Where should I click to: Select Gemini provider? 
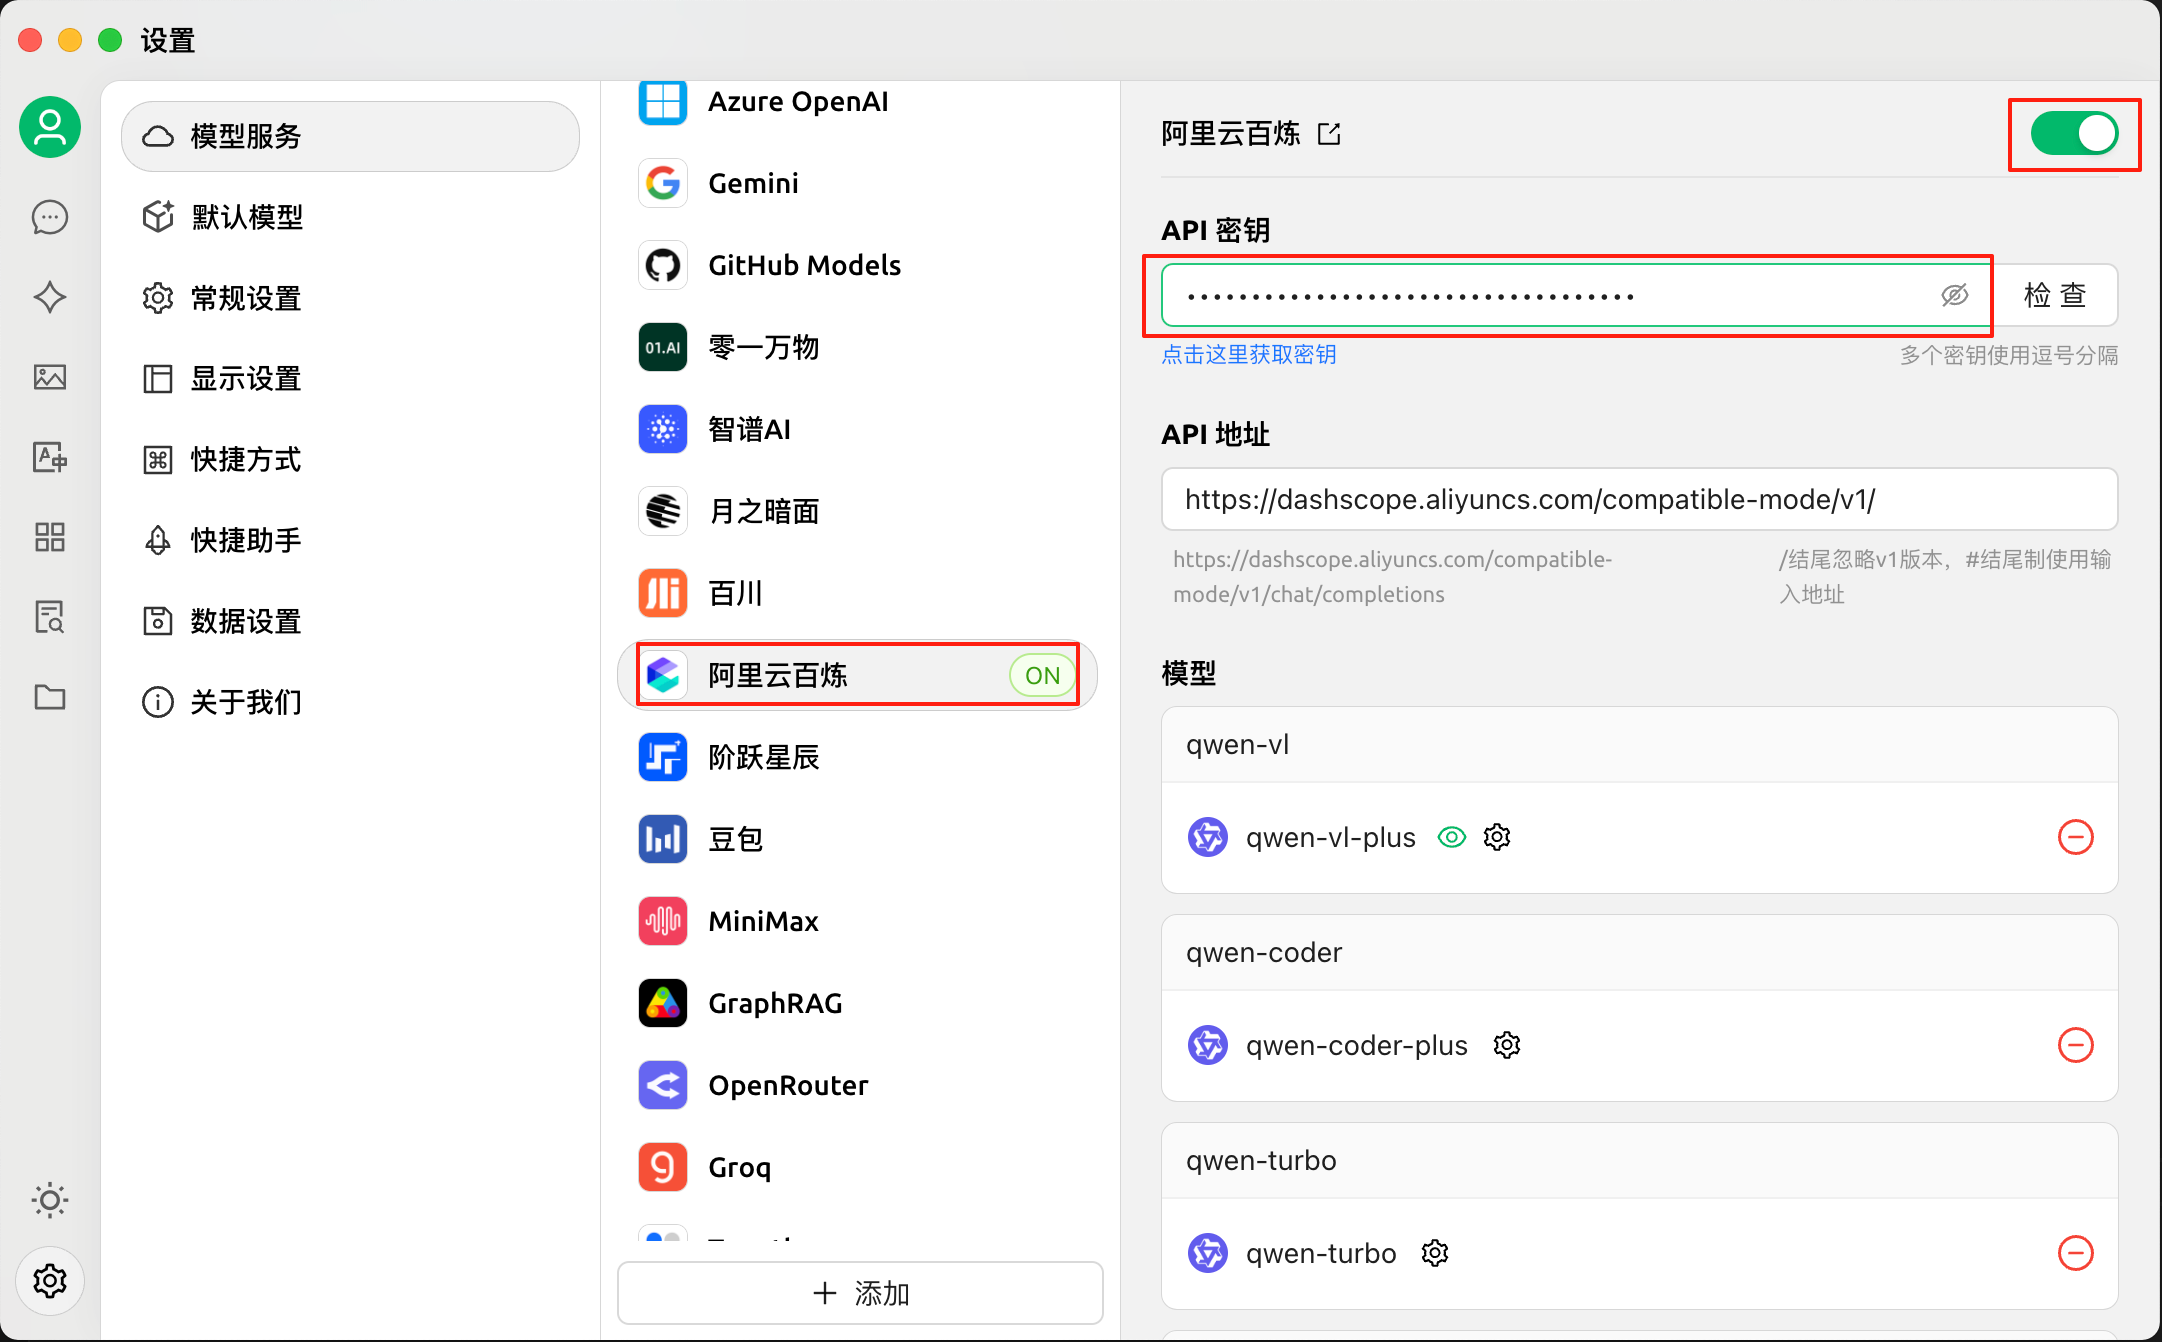coord(858,183)
